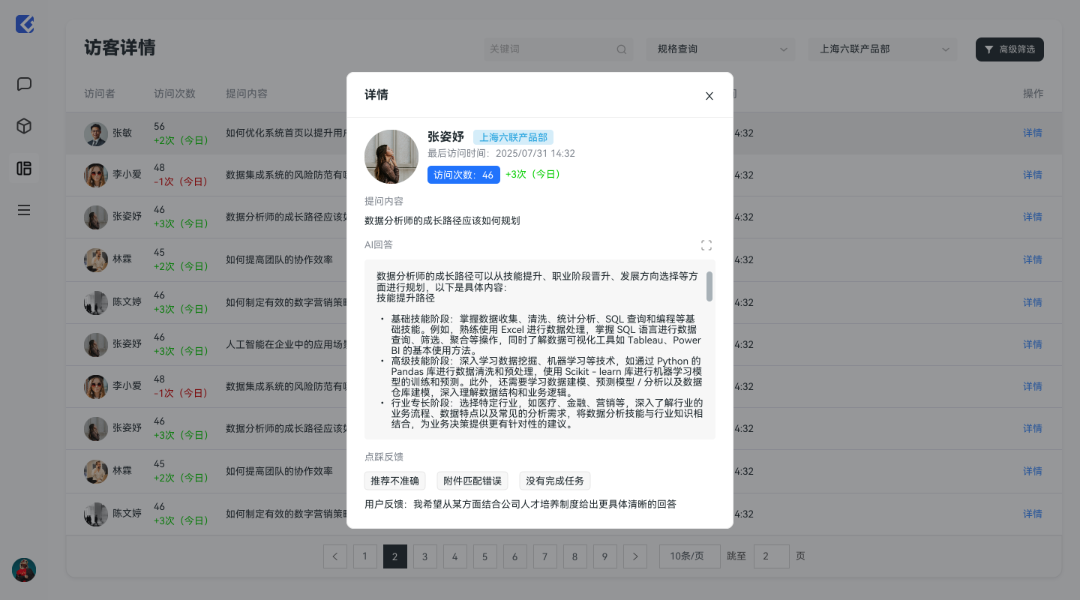This screenshot has width=1080, height=600.
Task: Go to page 6
Action: pos(515,557)
